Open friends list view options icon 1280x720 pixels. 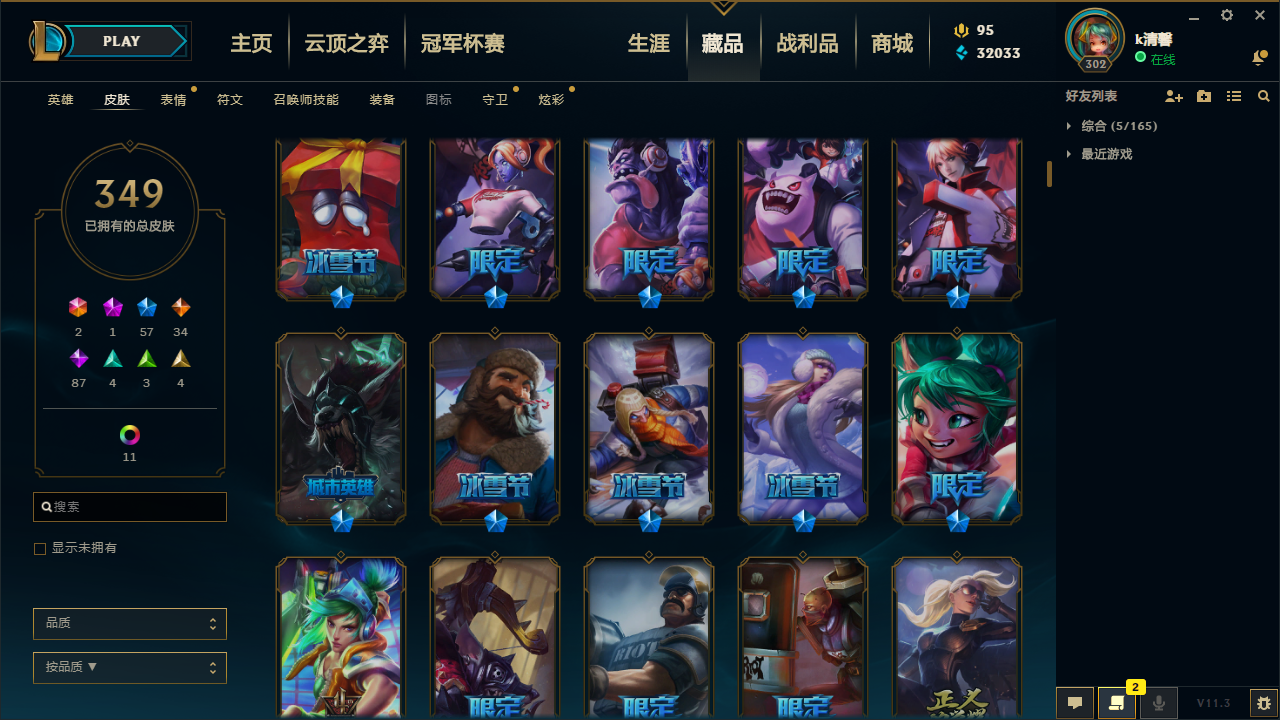pyautogui.click(x=1234, y=96)
